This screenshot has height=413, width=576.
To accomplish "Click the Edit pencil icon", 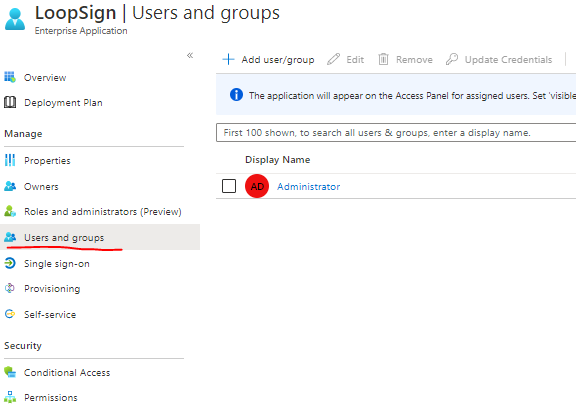I will [x=333, y=59].
